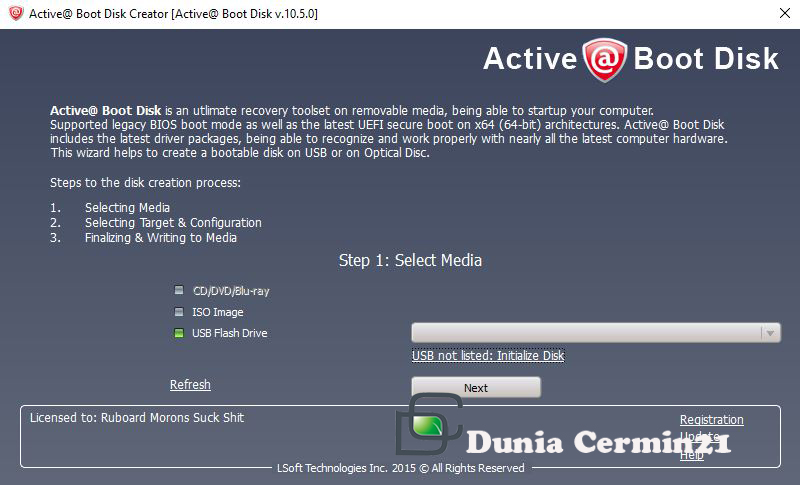Click the 'Licensed to' text line
Viewport: 800px width, 485px height.
tap(137, 418)
